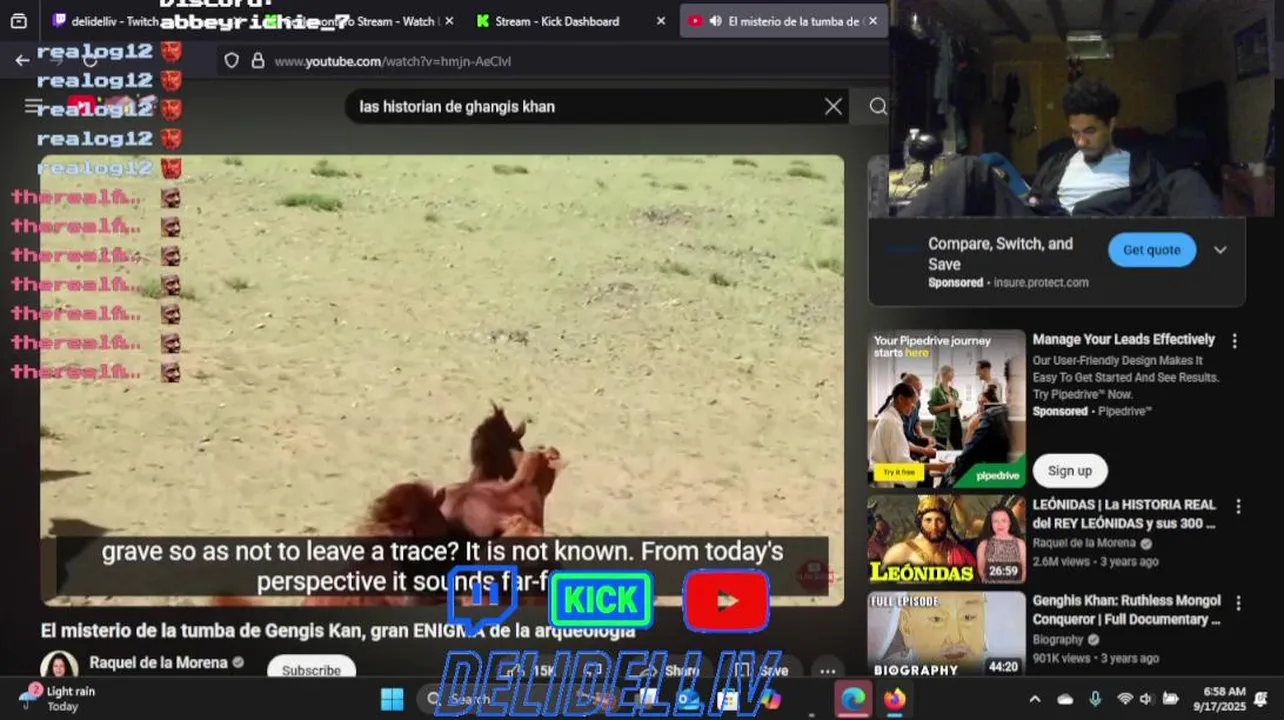Viewport: 1284px width, 720px height.
Task: Open LEÓNIDAS La HISTORIA REAL video title
Action: [x=1124, y=514]
